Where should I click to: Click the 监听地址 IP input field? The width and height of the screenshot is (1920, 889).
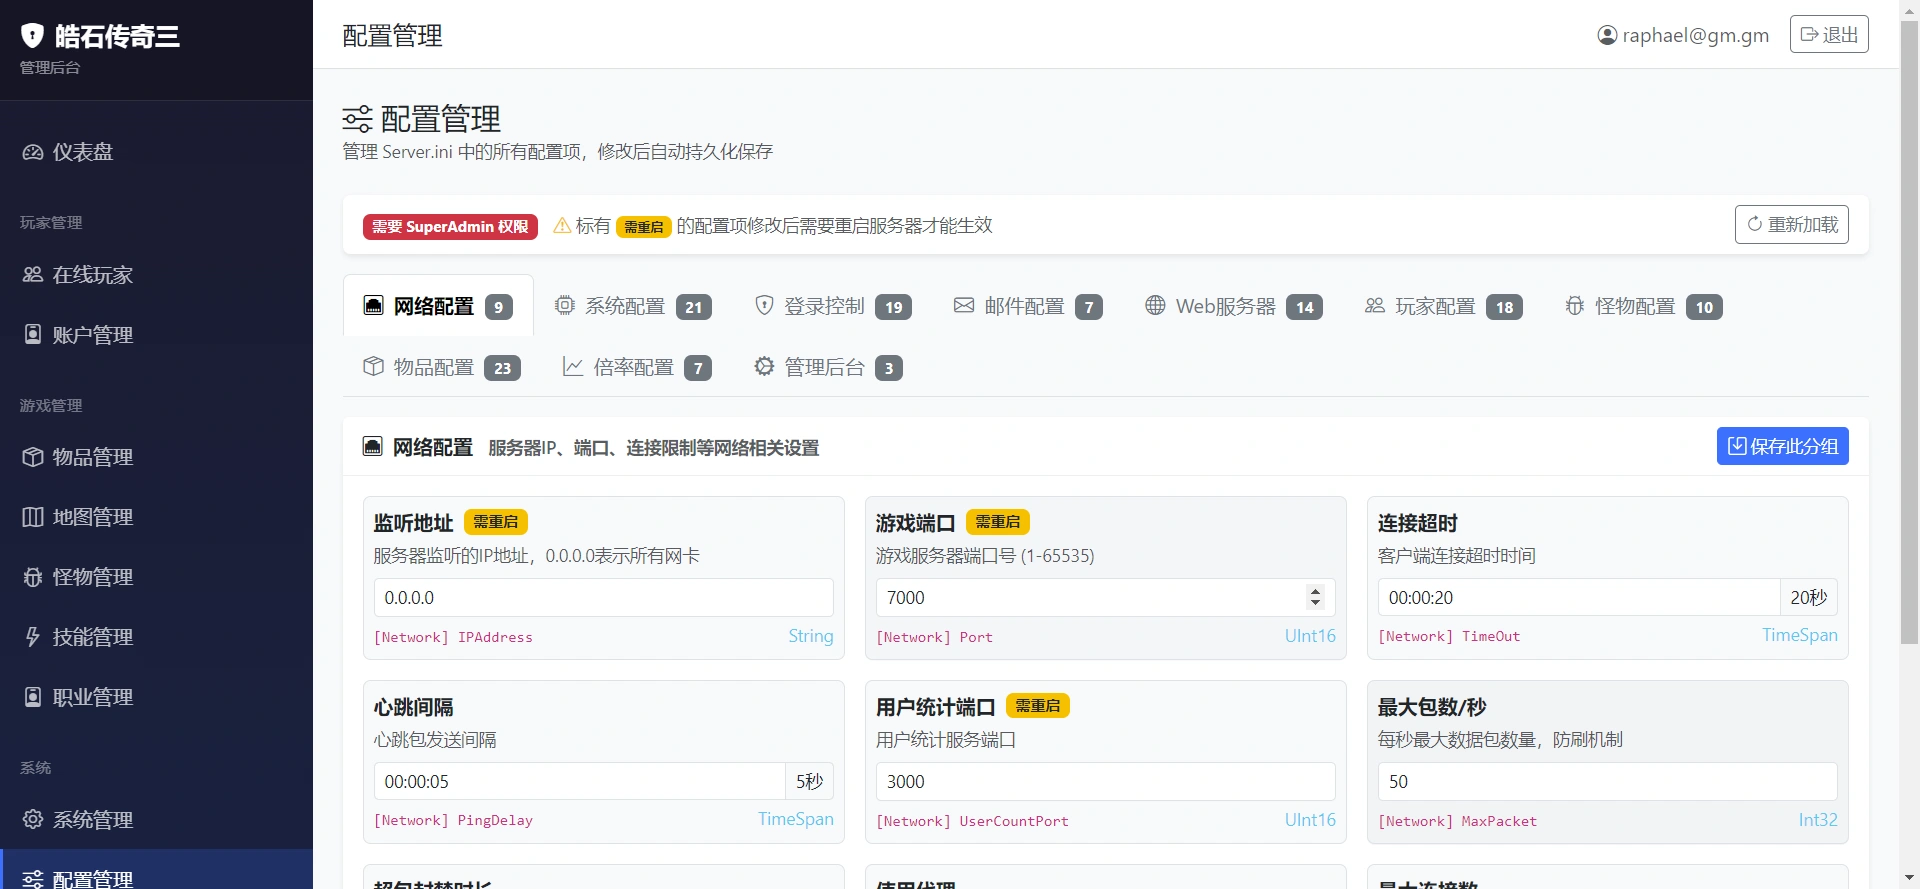(603, 598)
